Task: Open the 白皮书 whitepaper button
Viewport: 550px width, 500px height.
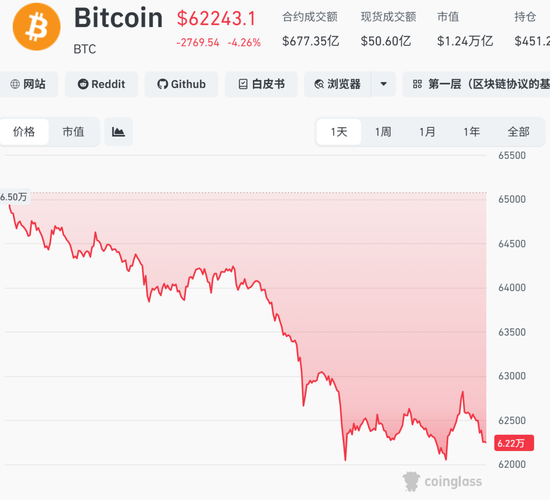Action: click(261, 84)
